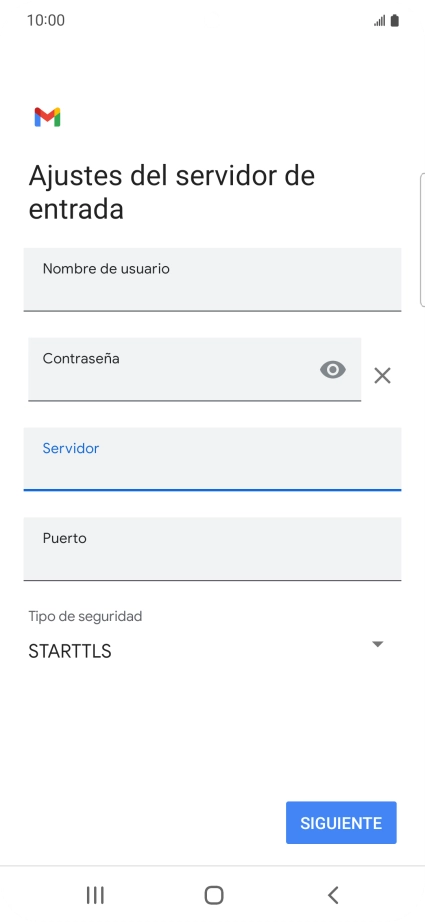Go back using the navigation back arrow
425x922 pixels.
pos(333,895)
